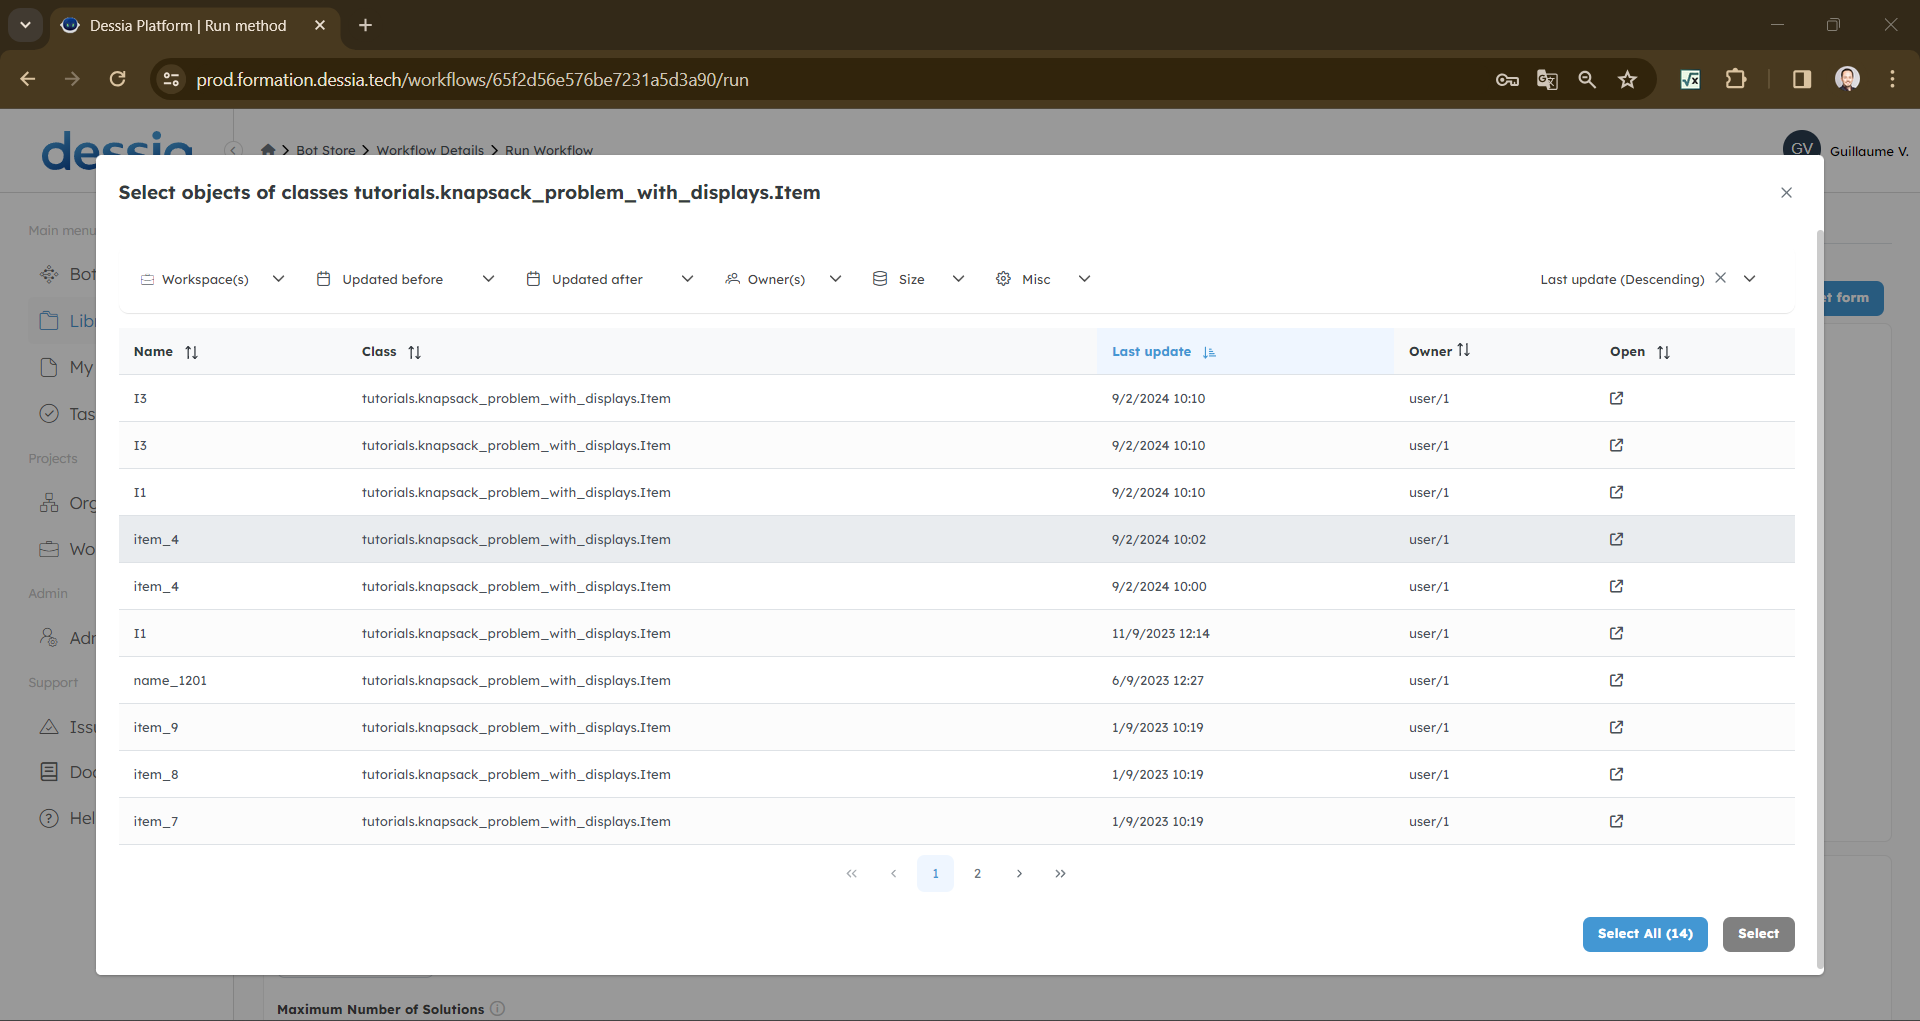
Task: Click the Dessia Platform tab title
Action: [188, 25]
